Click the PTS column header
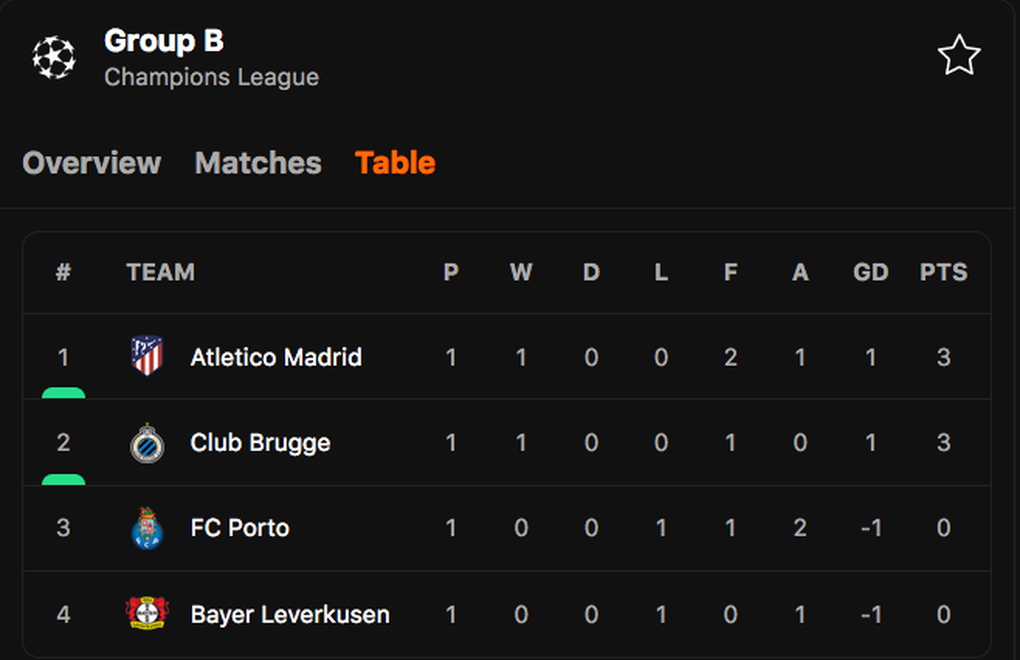The height and width of the screenshot is (660, 1020). tap(943, 272)
